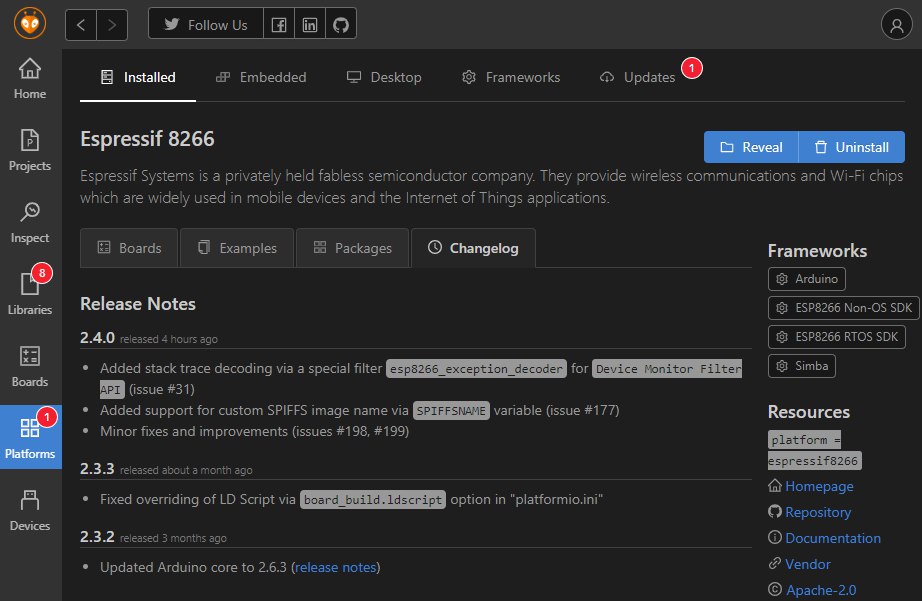Open the Documentation resource link
922x601 pixels.
pos(833,538)
